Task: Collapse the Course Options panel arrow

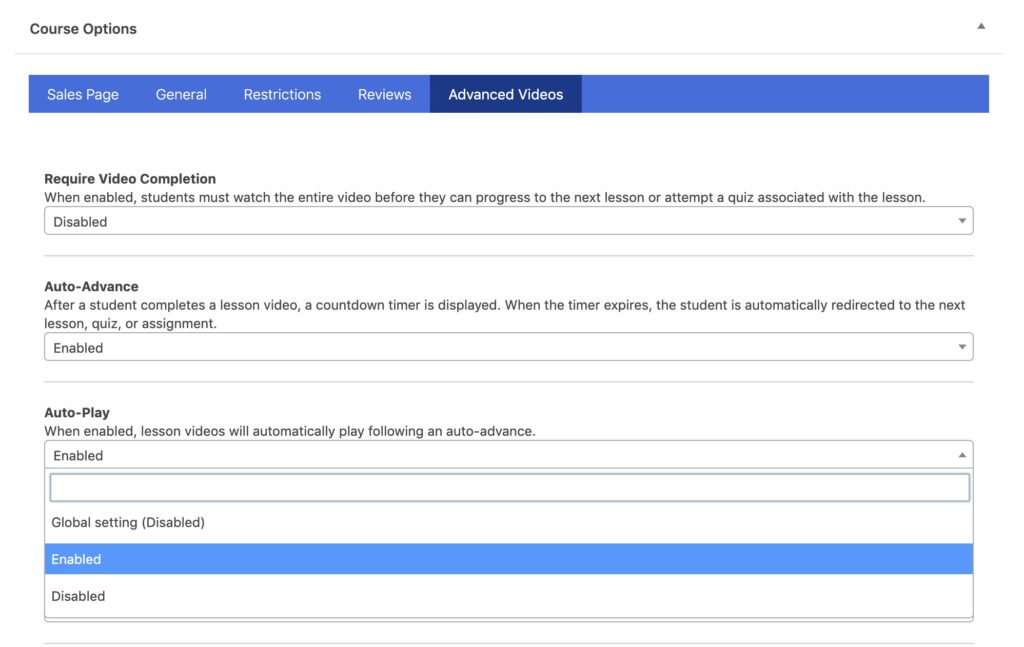Action: point(981,26)
